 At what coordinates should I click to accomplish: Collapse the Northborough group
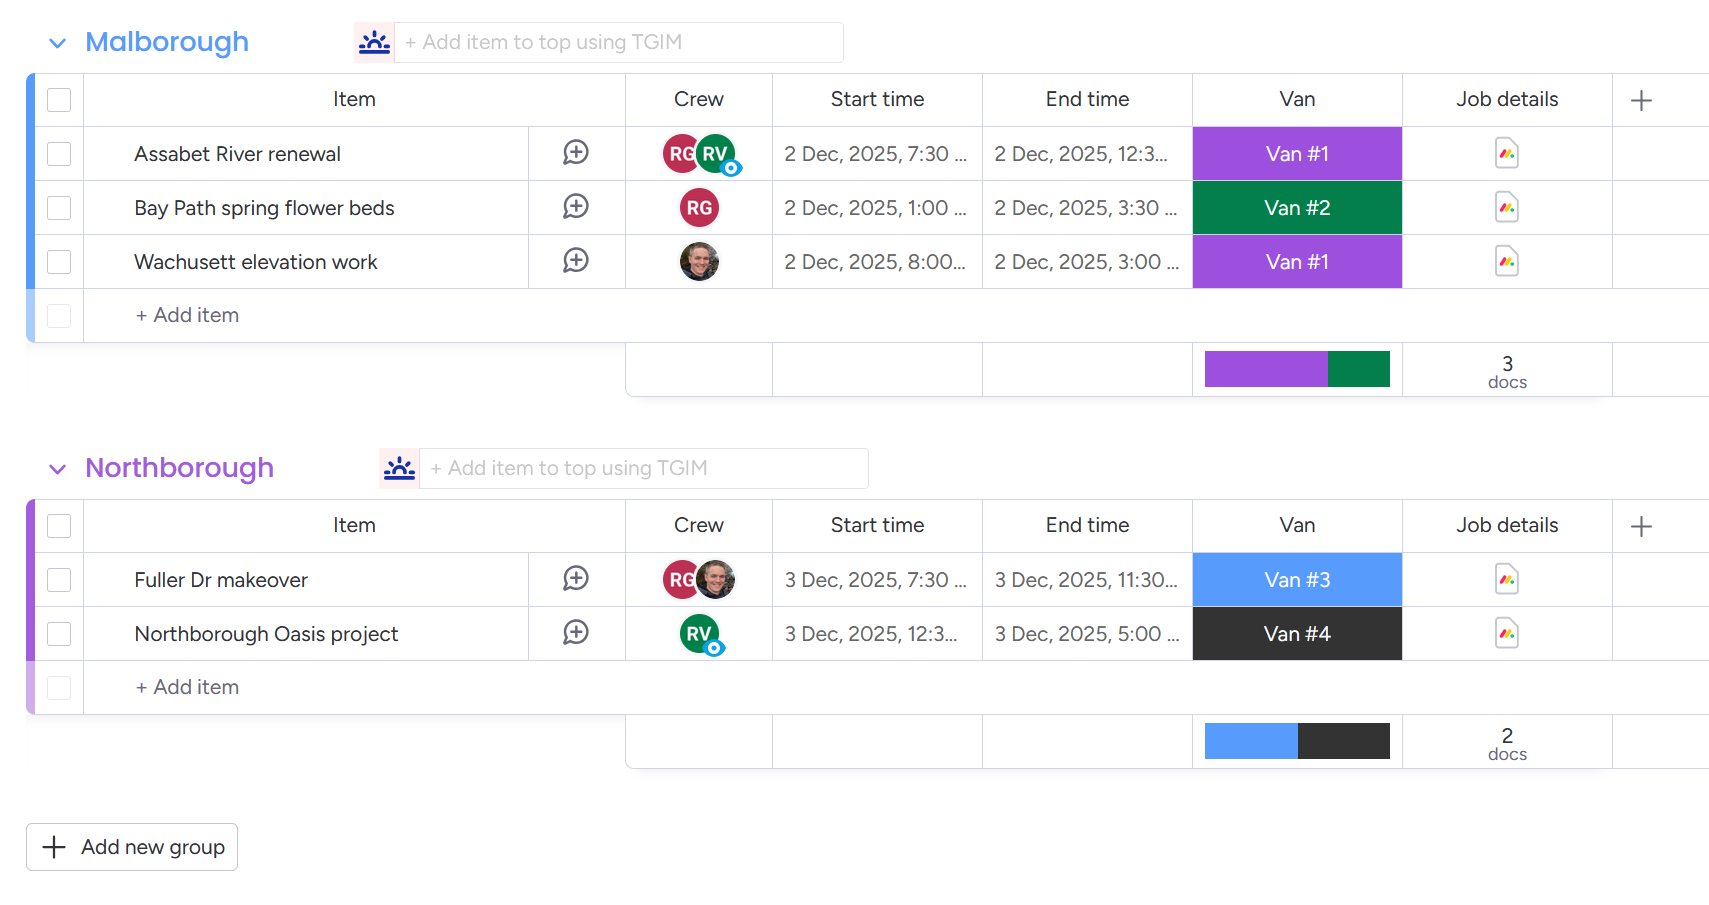58,469
